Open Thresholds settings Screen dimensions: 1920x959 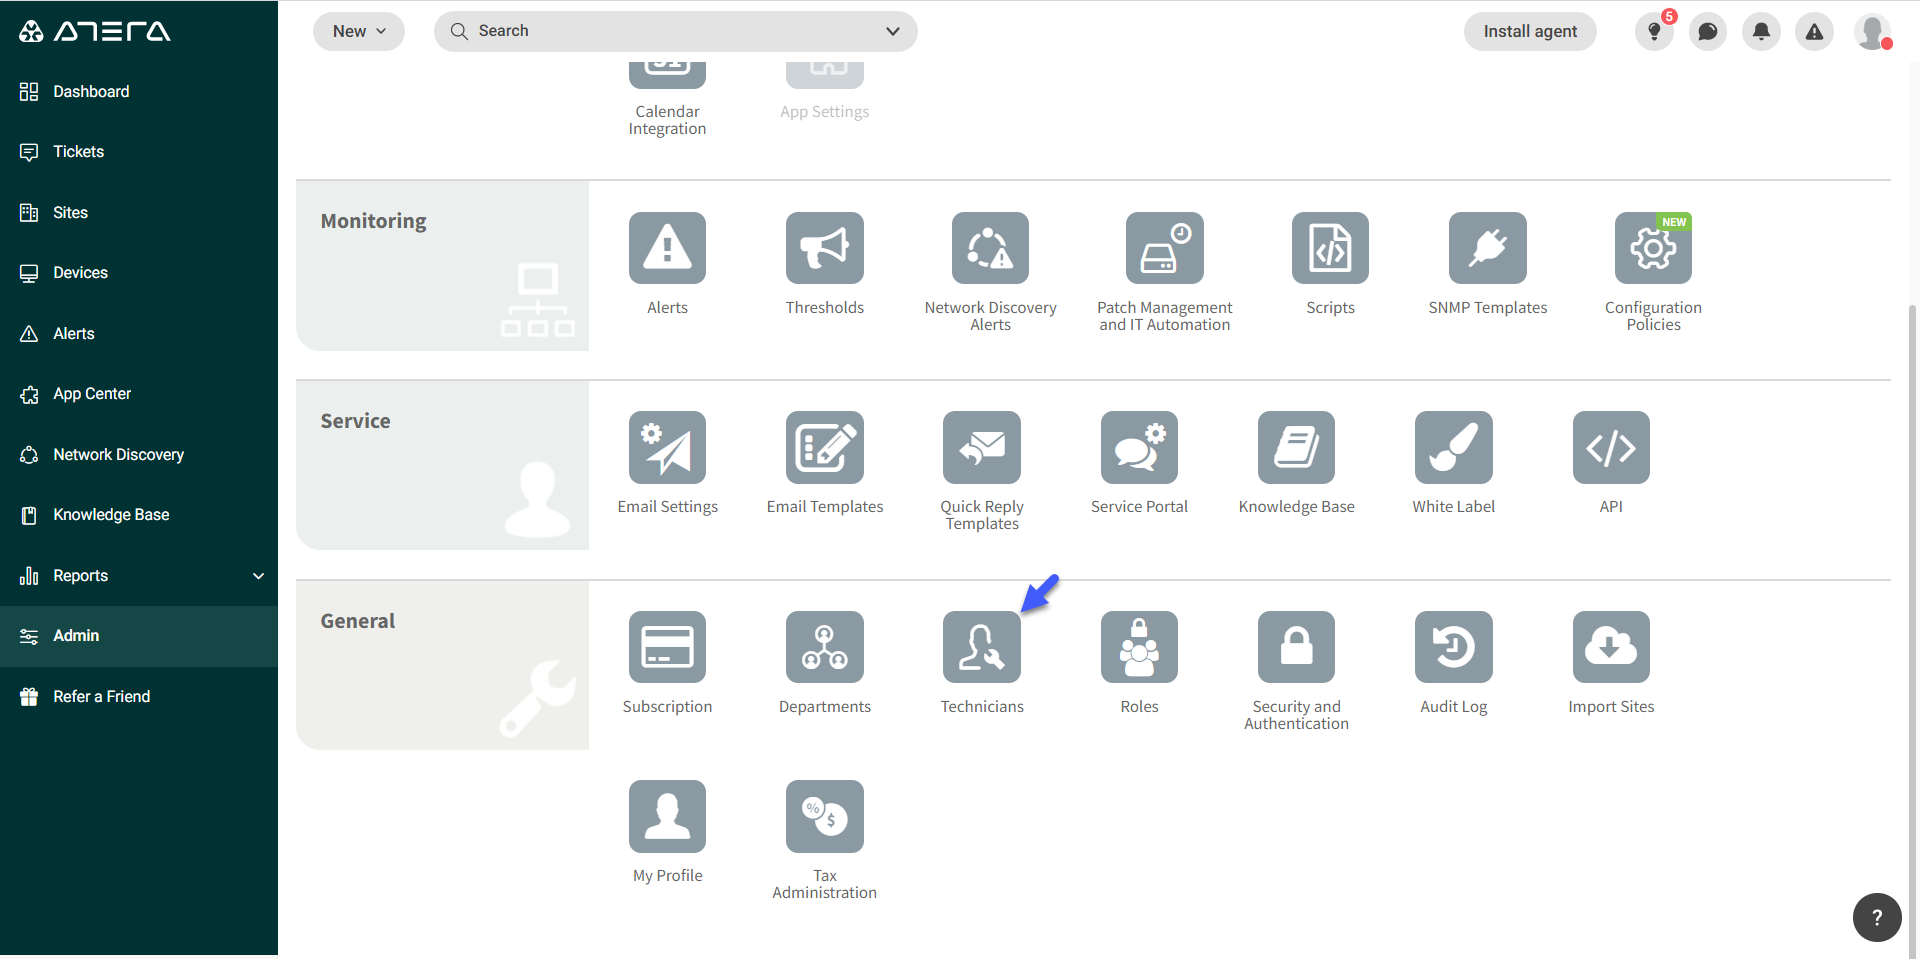(824, 248)
